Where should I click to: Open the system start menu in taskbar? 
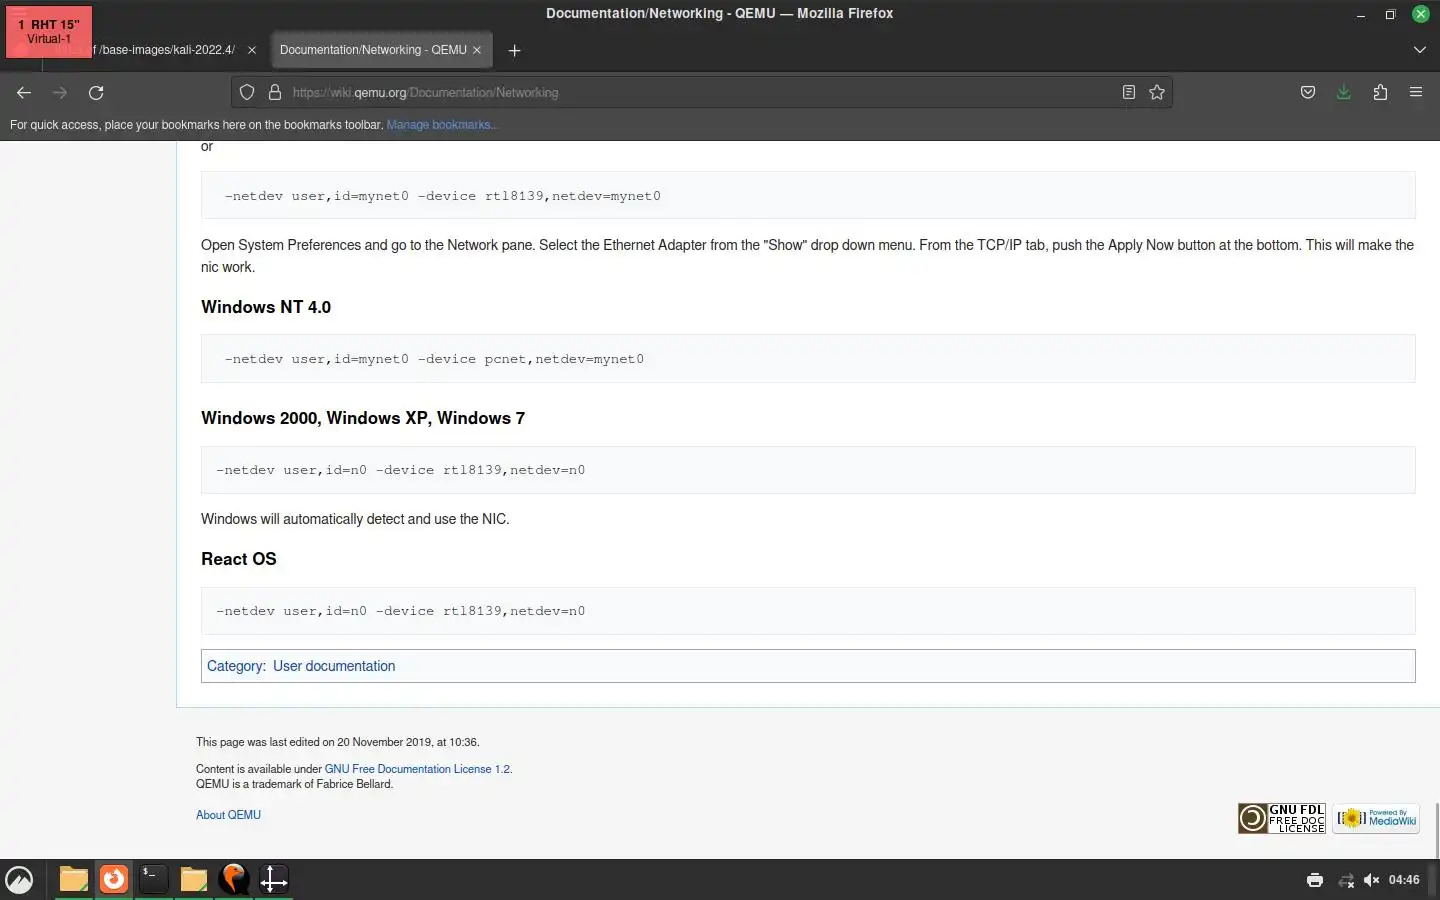point(19,879)
